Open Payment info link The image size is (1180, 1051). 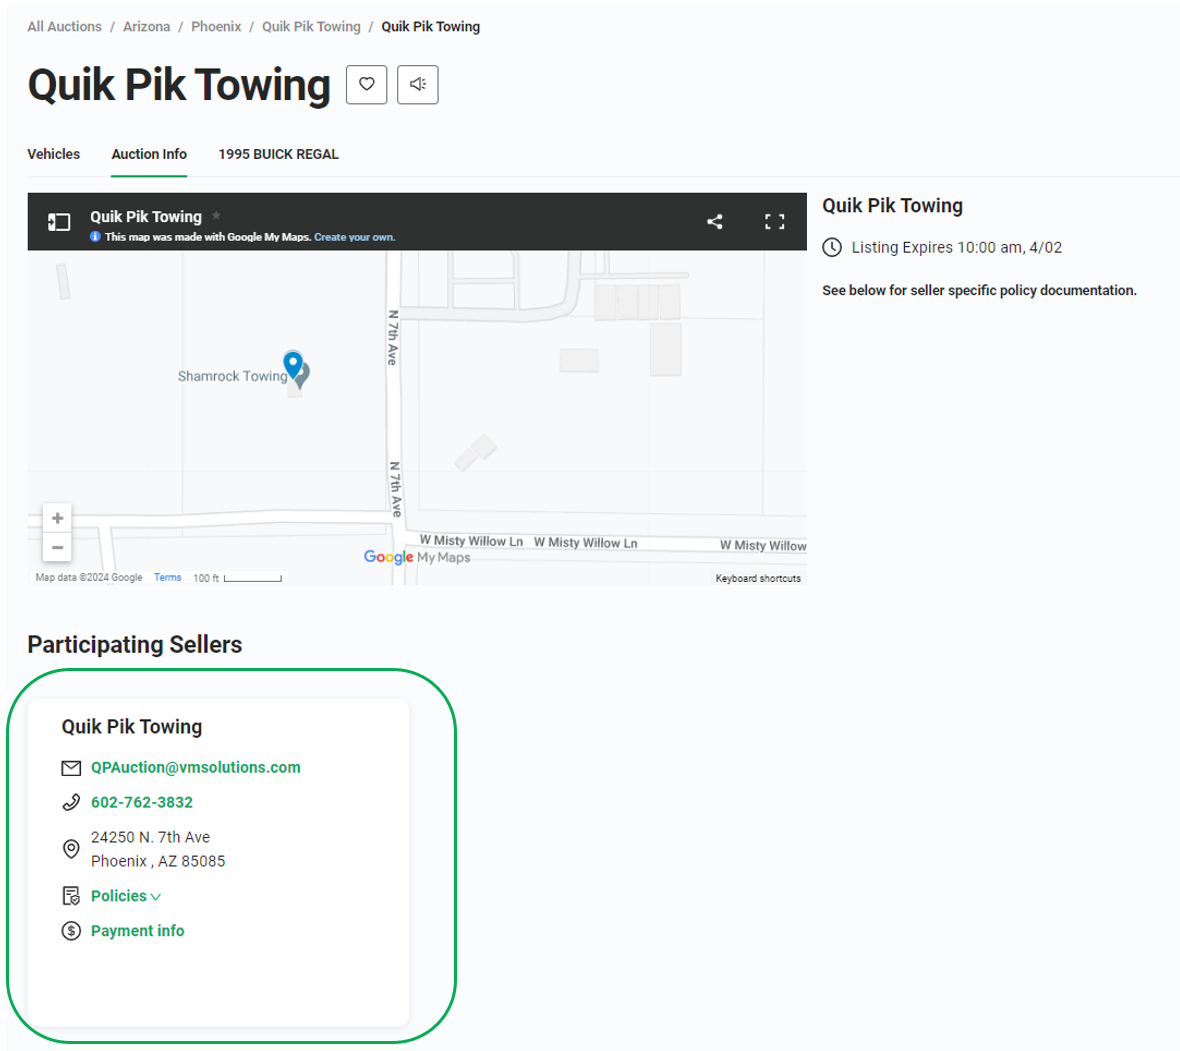coord(138,931)
